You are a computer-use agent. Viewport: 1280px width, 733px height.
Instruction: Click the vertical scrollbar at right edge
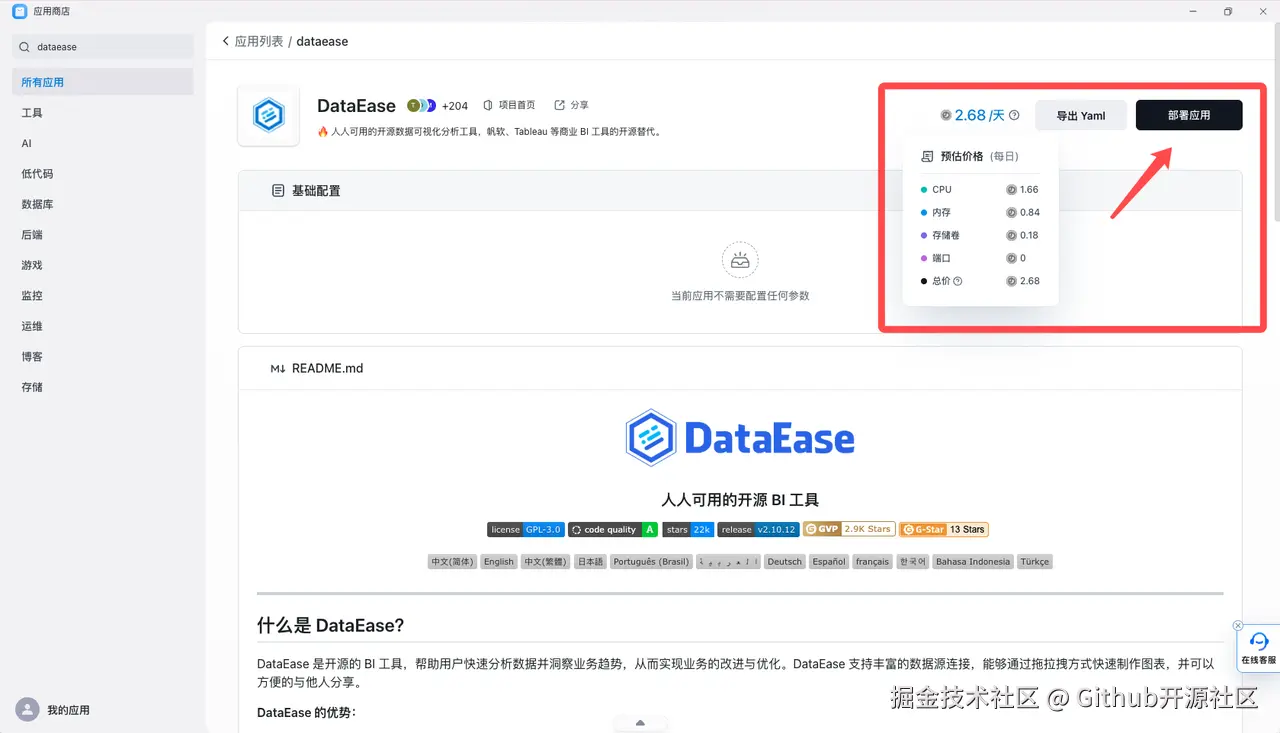[1276, 120]
